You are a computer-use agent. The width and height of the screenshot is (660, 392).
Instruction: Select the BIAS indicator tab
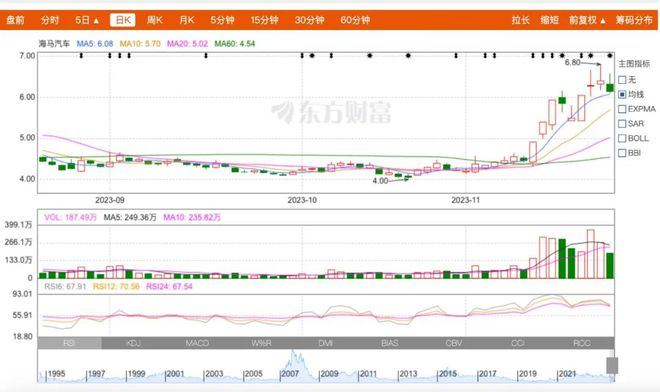390,343
